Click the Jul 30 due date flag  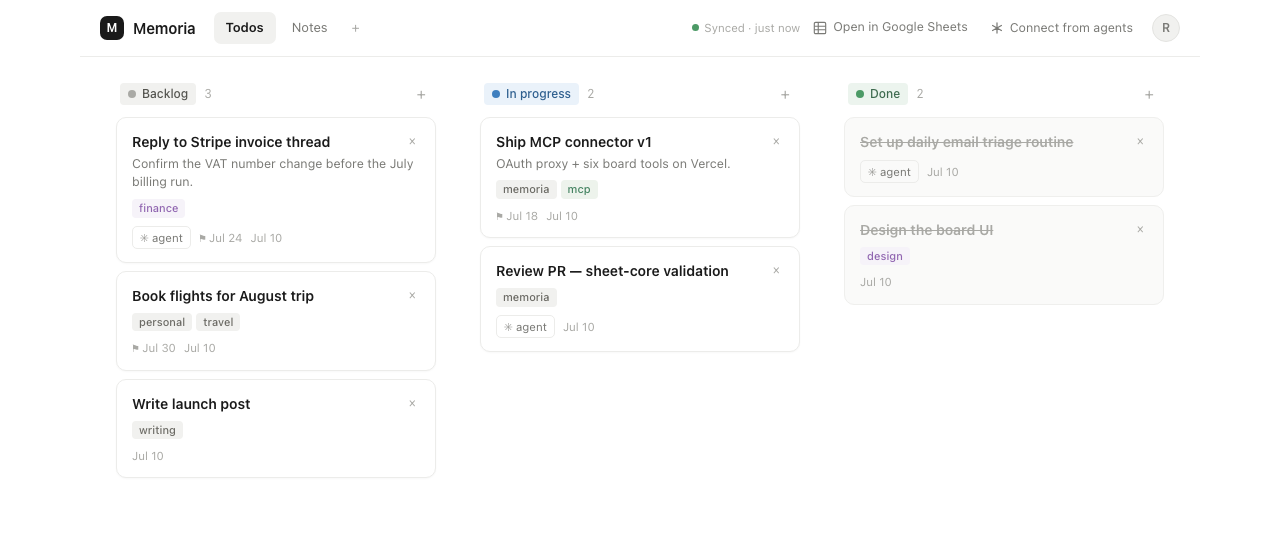click(x=154, y=348)
